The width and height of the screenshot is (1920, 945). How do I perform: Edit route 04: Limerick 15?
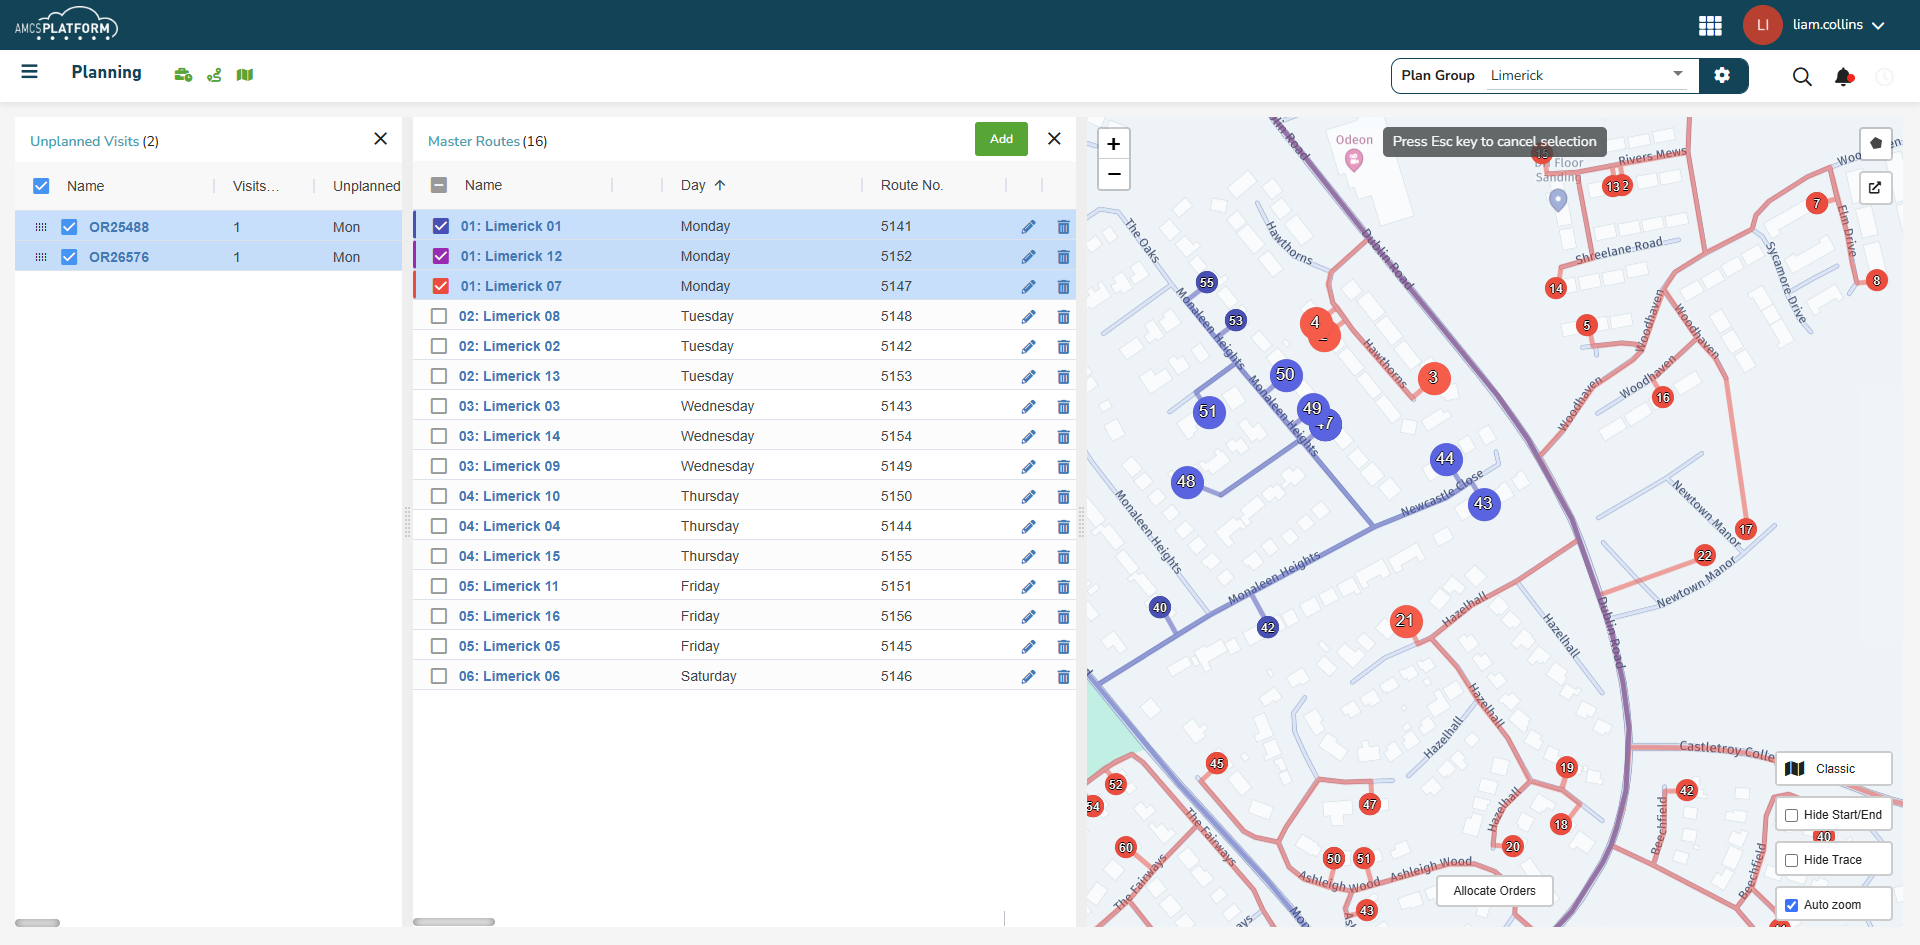pos(1028,557)
